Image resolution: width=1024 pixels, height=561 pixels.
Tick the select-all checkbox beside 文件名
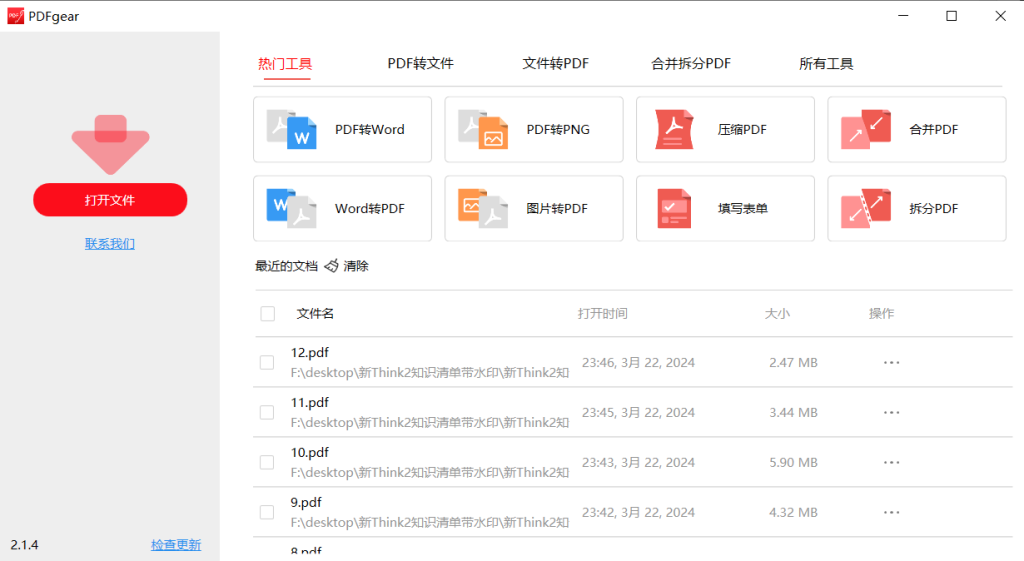[x=268, y=313]
